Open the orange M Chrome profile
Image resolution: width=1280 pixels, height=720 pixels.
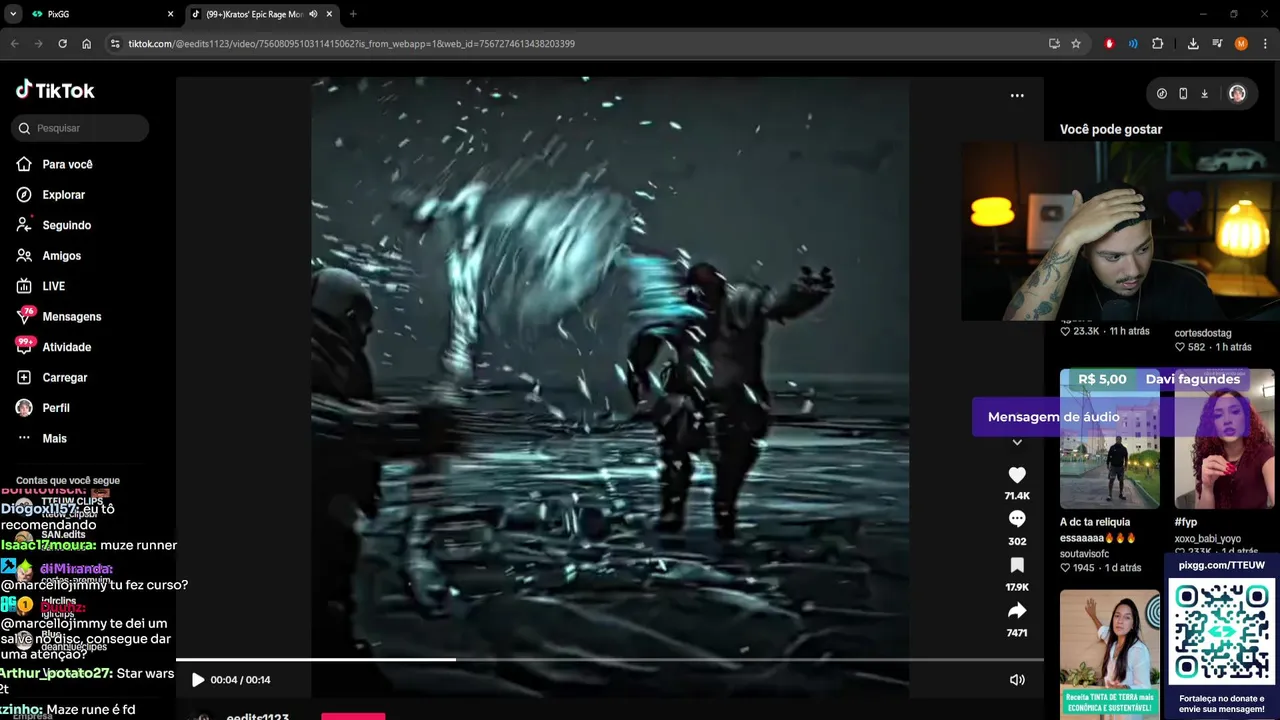pyautogui.click(x=1241, y=44)
